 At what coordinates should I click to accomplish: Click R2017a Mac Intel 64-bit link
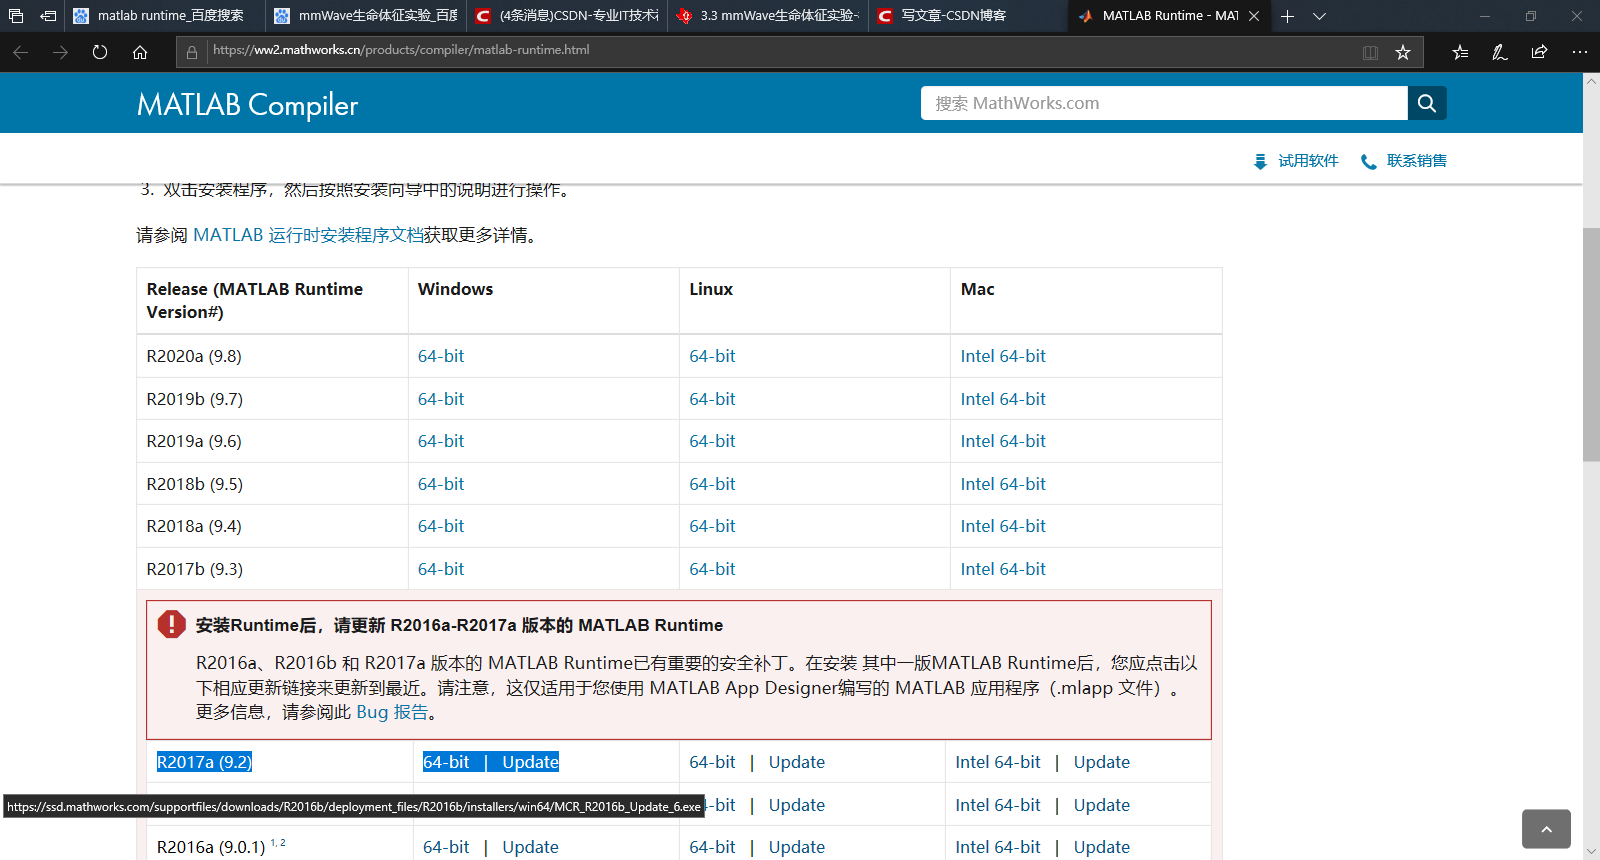[998, 762]
